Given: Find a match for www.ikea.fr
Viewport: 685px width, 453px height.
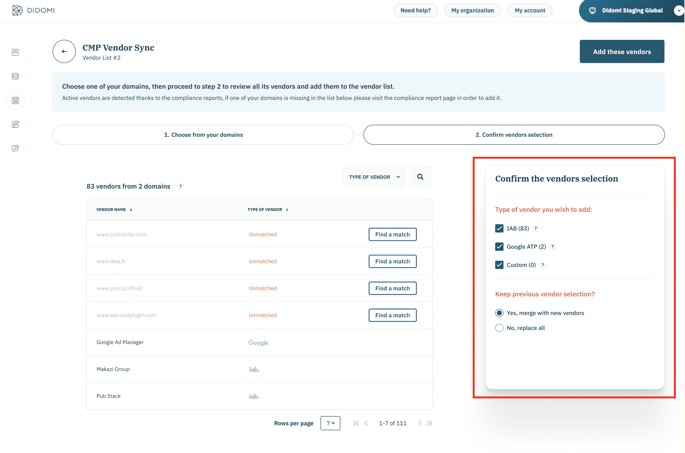Looking at the screenshot, I should [x=392, y=261].
